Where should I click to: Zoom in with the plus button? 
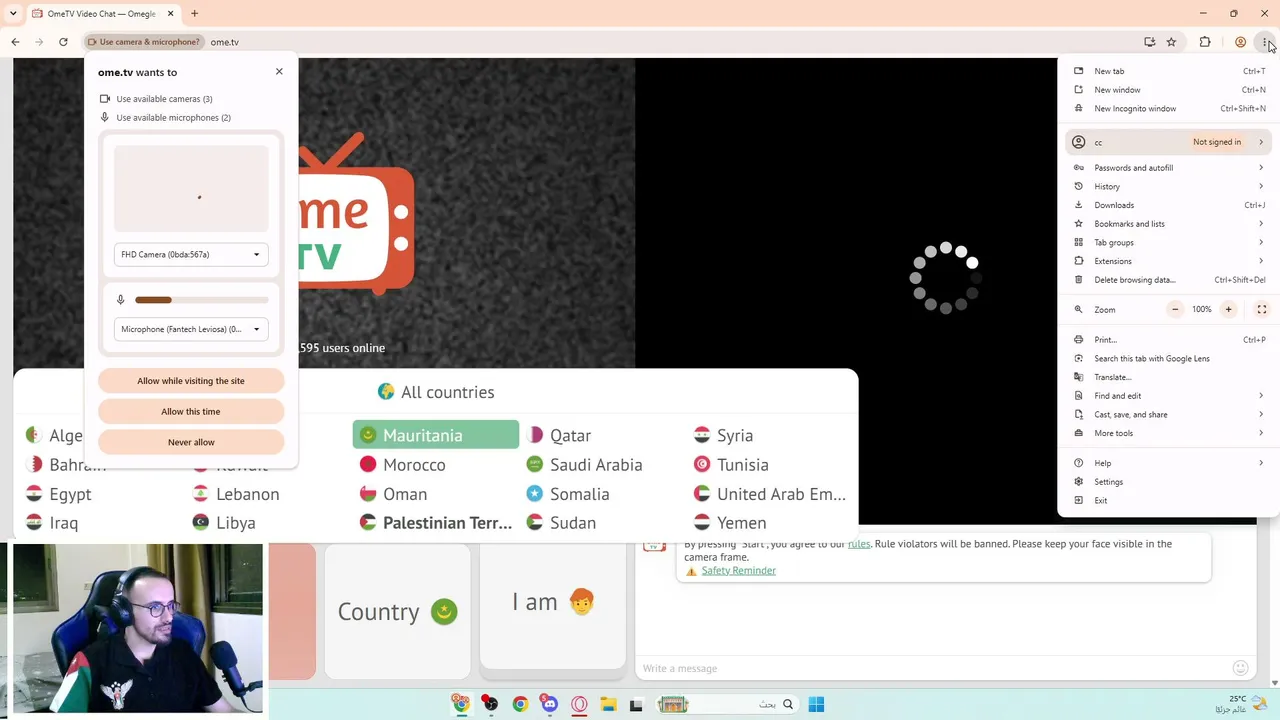coord(1228,310)
